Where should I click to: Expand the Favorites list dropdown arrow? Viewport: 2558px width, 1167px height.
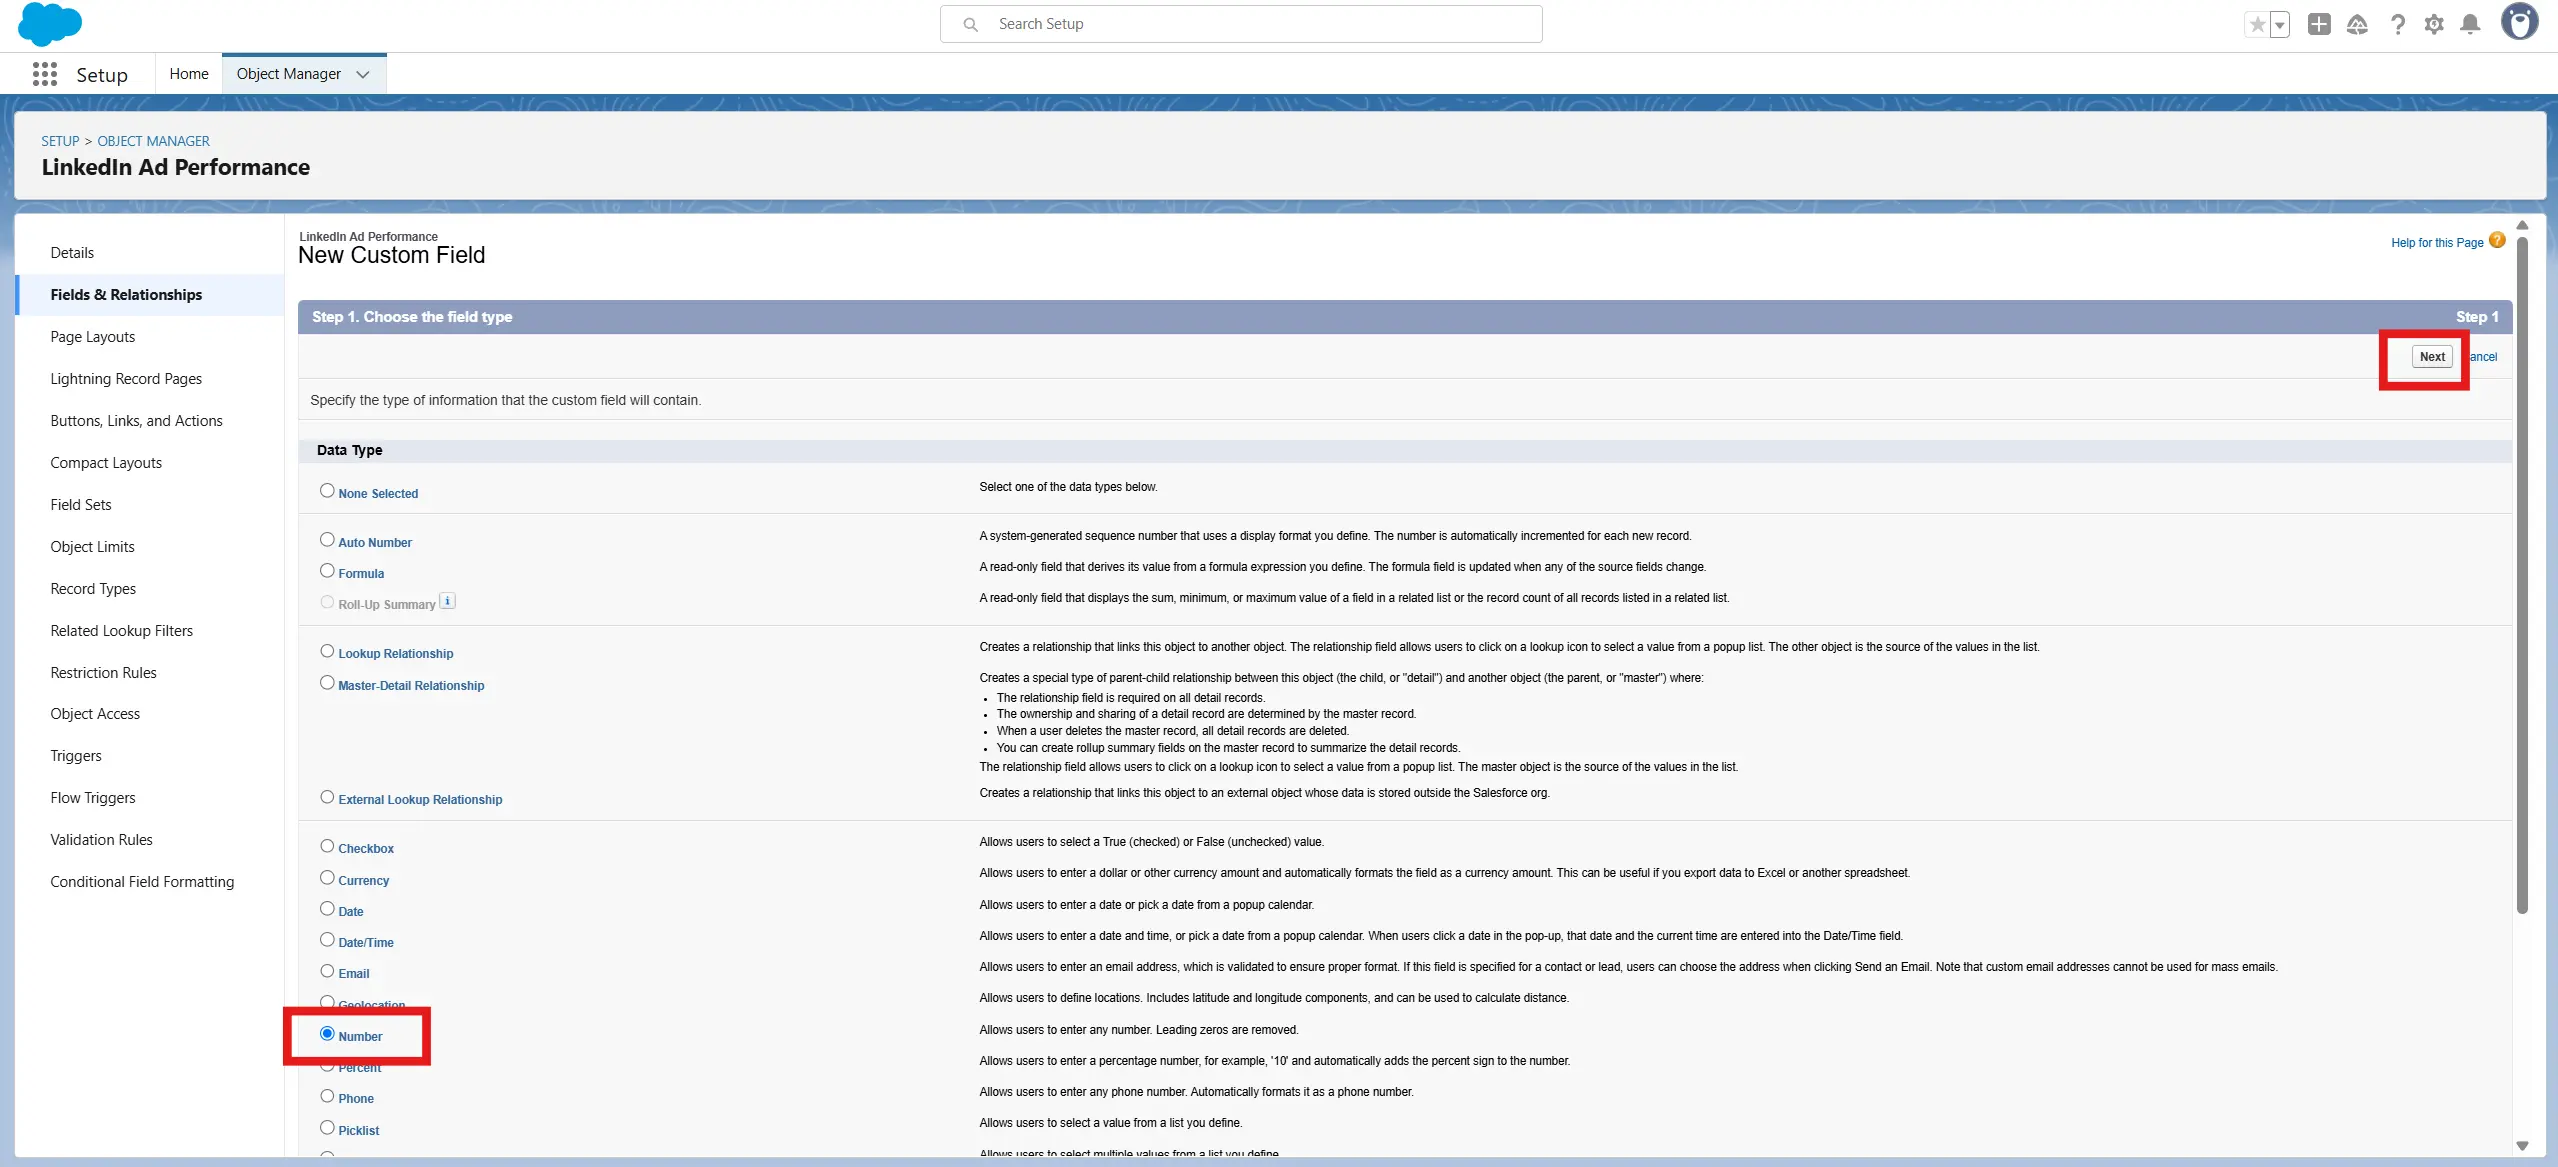2280,25
